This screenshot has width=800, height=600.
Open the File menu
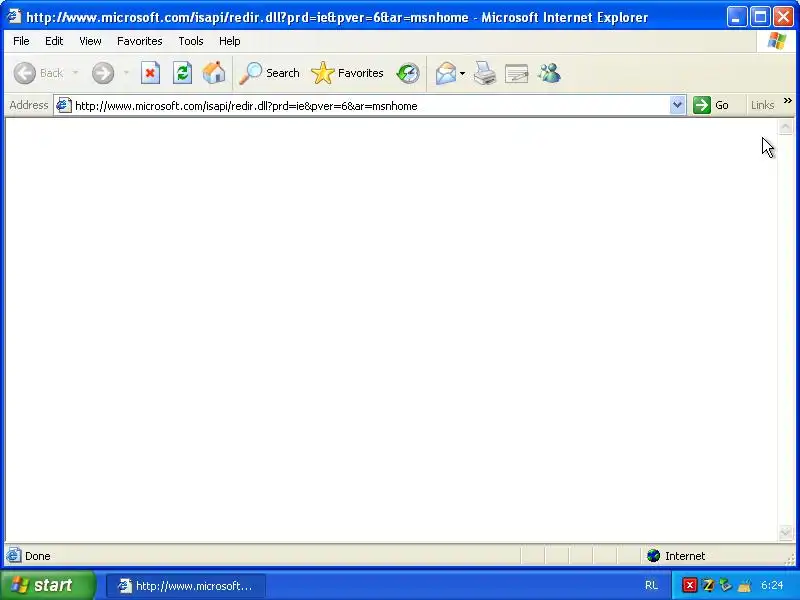tap(21, 41)
